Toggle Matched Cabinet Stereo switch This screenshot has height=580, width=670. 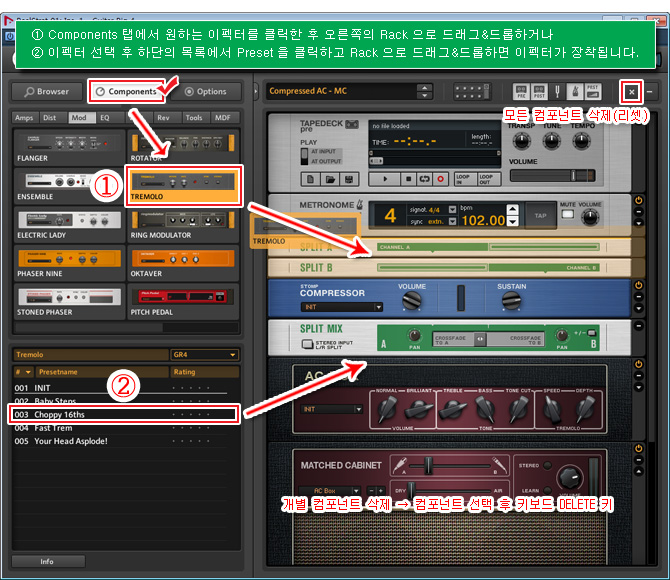pos(547,465)
